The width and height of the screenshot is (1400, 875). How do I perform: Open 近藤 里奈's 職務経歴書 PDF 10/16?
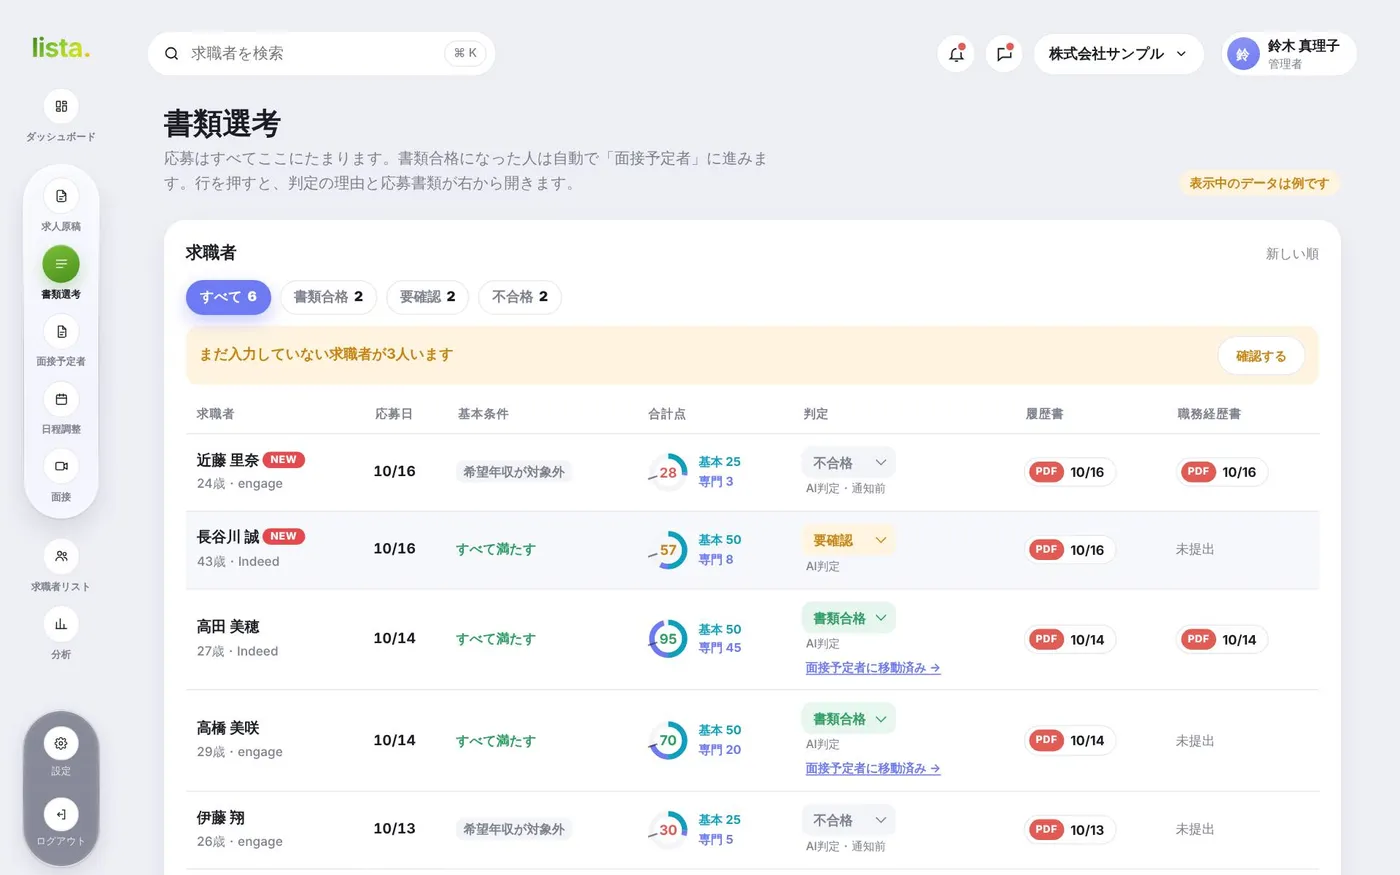click(x=1222, y=472)
